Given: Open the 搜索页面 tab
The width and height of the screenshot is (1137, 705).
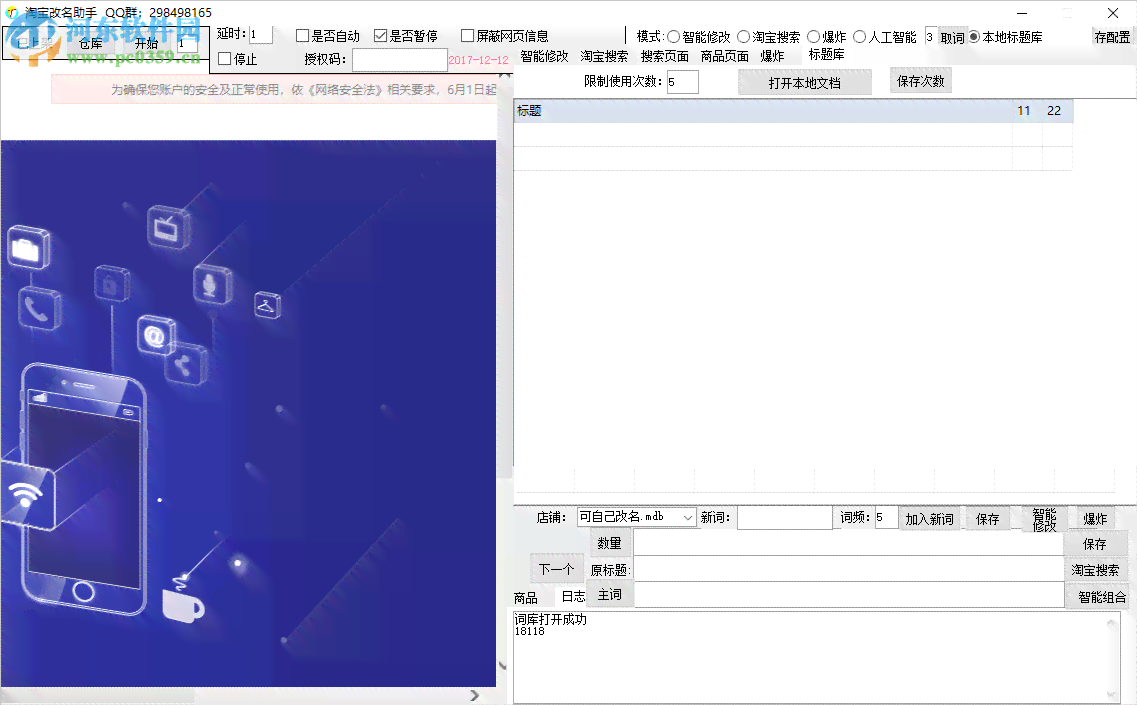Looking at the screenshot, I should (x=664, y=56).
